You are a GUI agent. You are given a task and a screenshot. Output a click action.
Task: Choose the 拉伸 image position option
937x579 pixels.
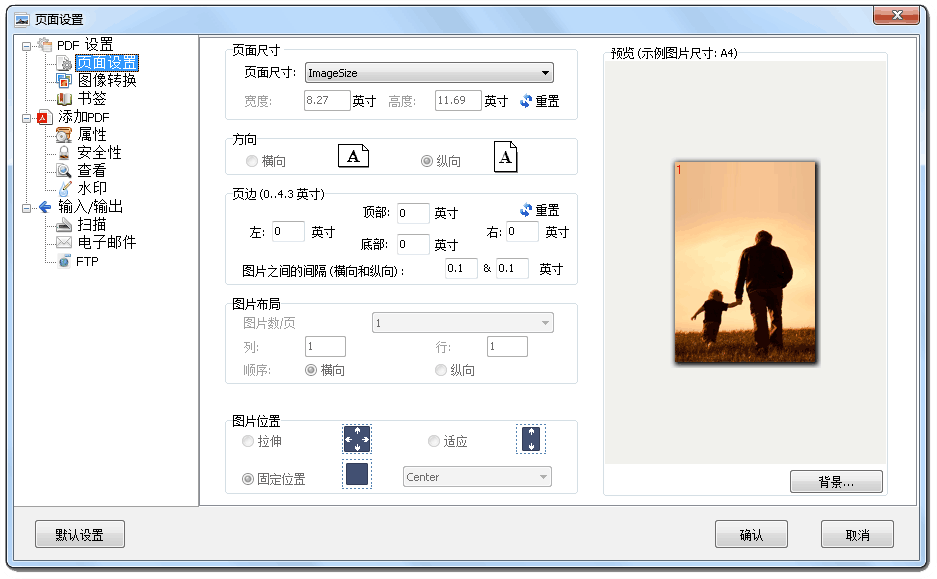(248, 441)
